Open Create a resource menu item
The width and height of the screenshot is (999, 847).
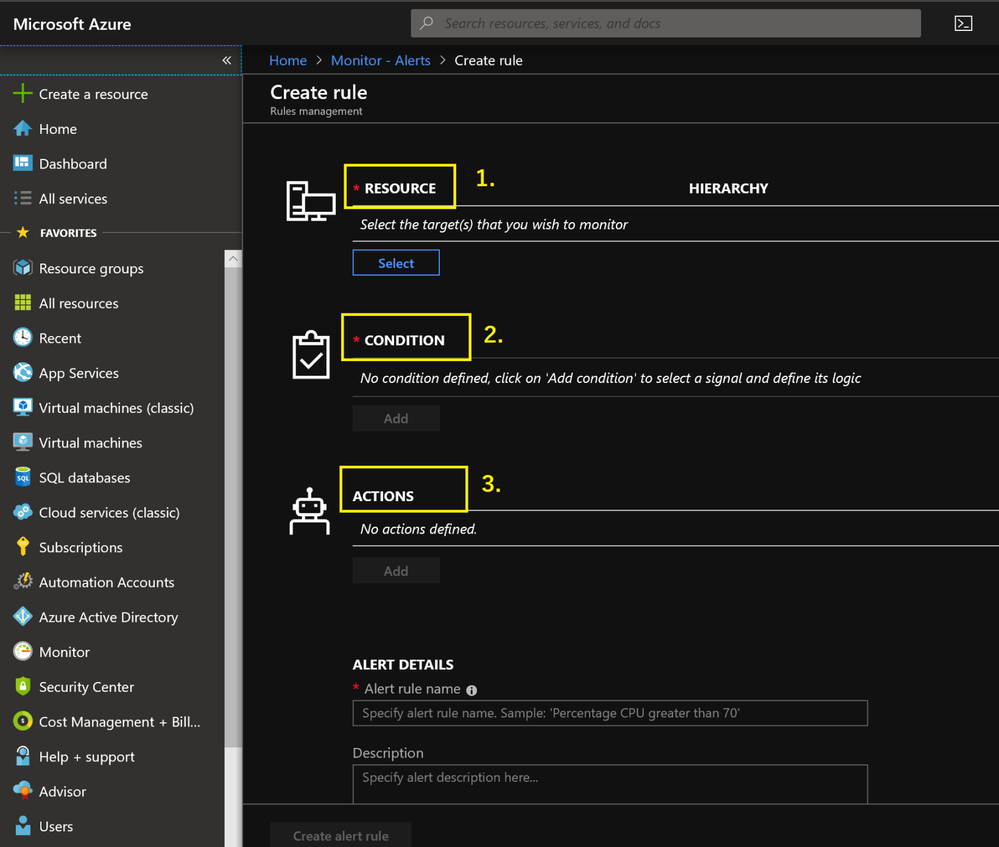[x=93, y=94]
